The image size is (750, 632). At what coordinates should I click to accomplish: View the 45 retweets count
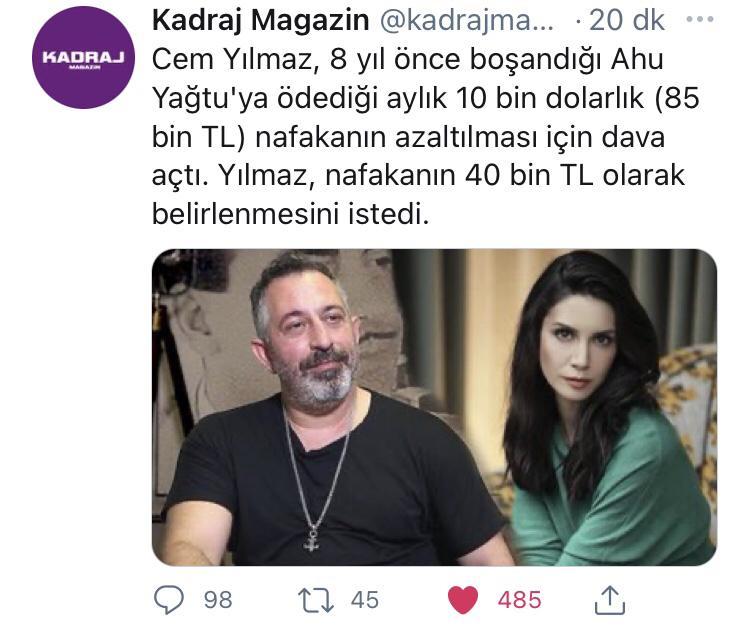click(x=364, y=600)
